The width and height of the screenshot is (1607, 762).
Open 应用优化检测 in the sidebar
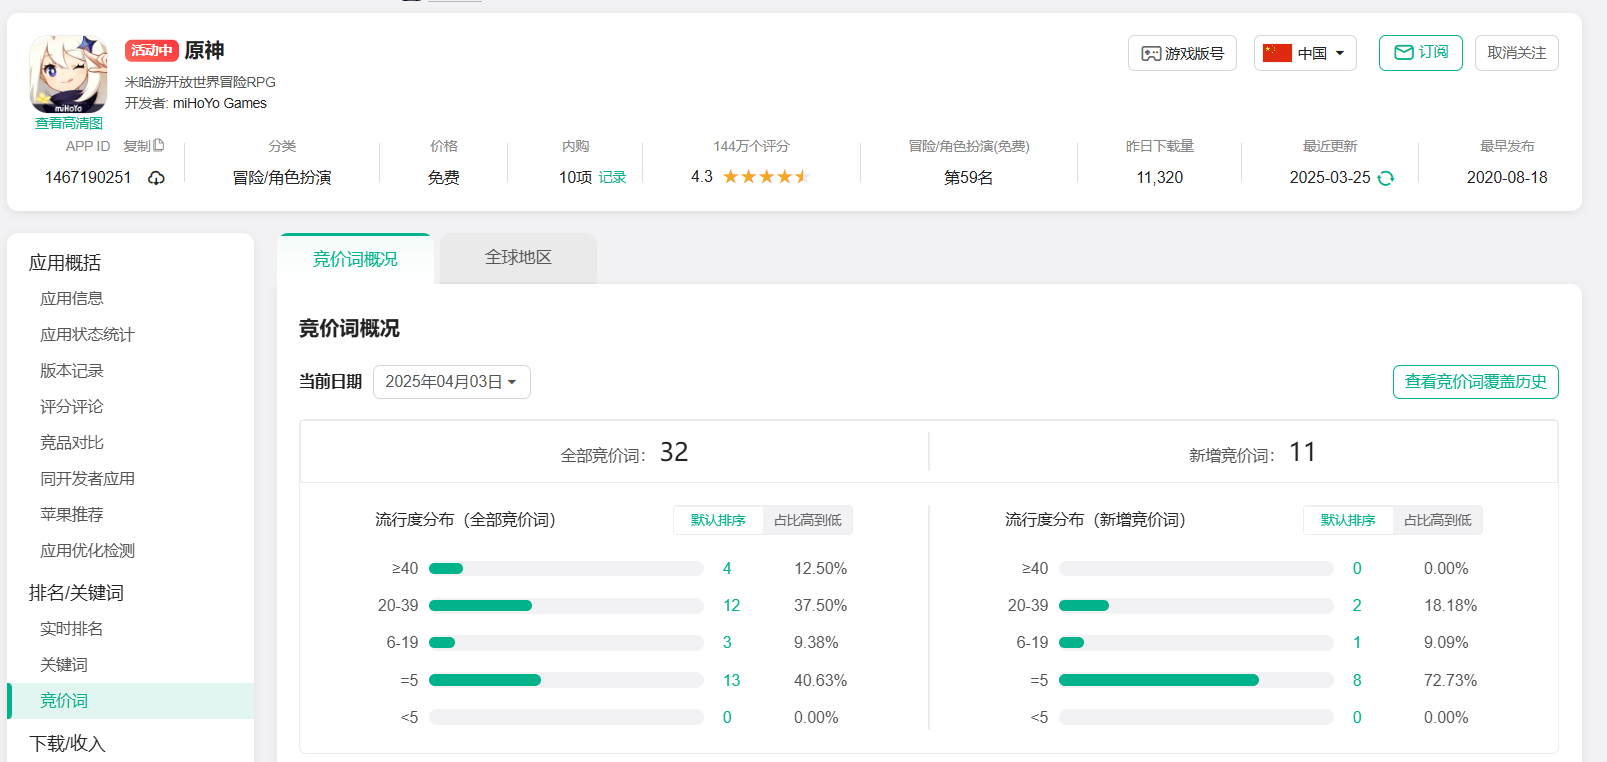pyautogui.click(x=87, y=550)
